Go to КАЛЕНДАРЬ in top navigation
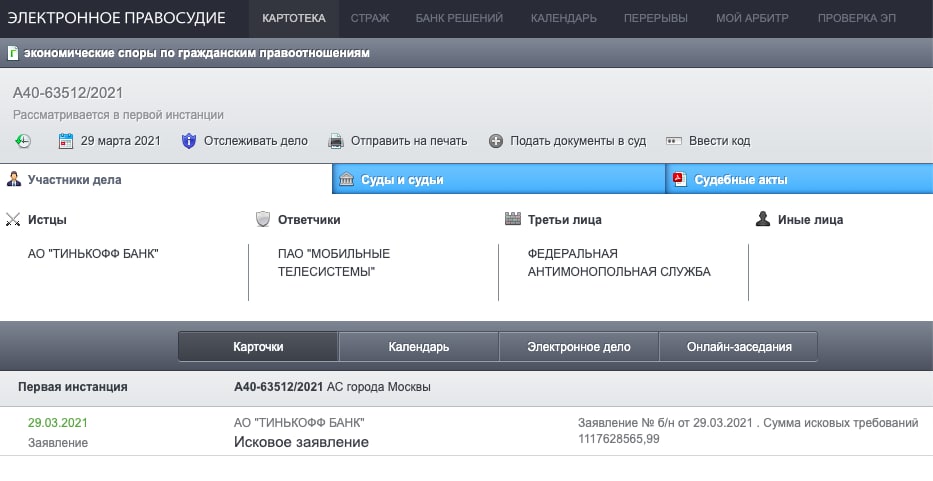 [x=563, y=18]
